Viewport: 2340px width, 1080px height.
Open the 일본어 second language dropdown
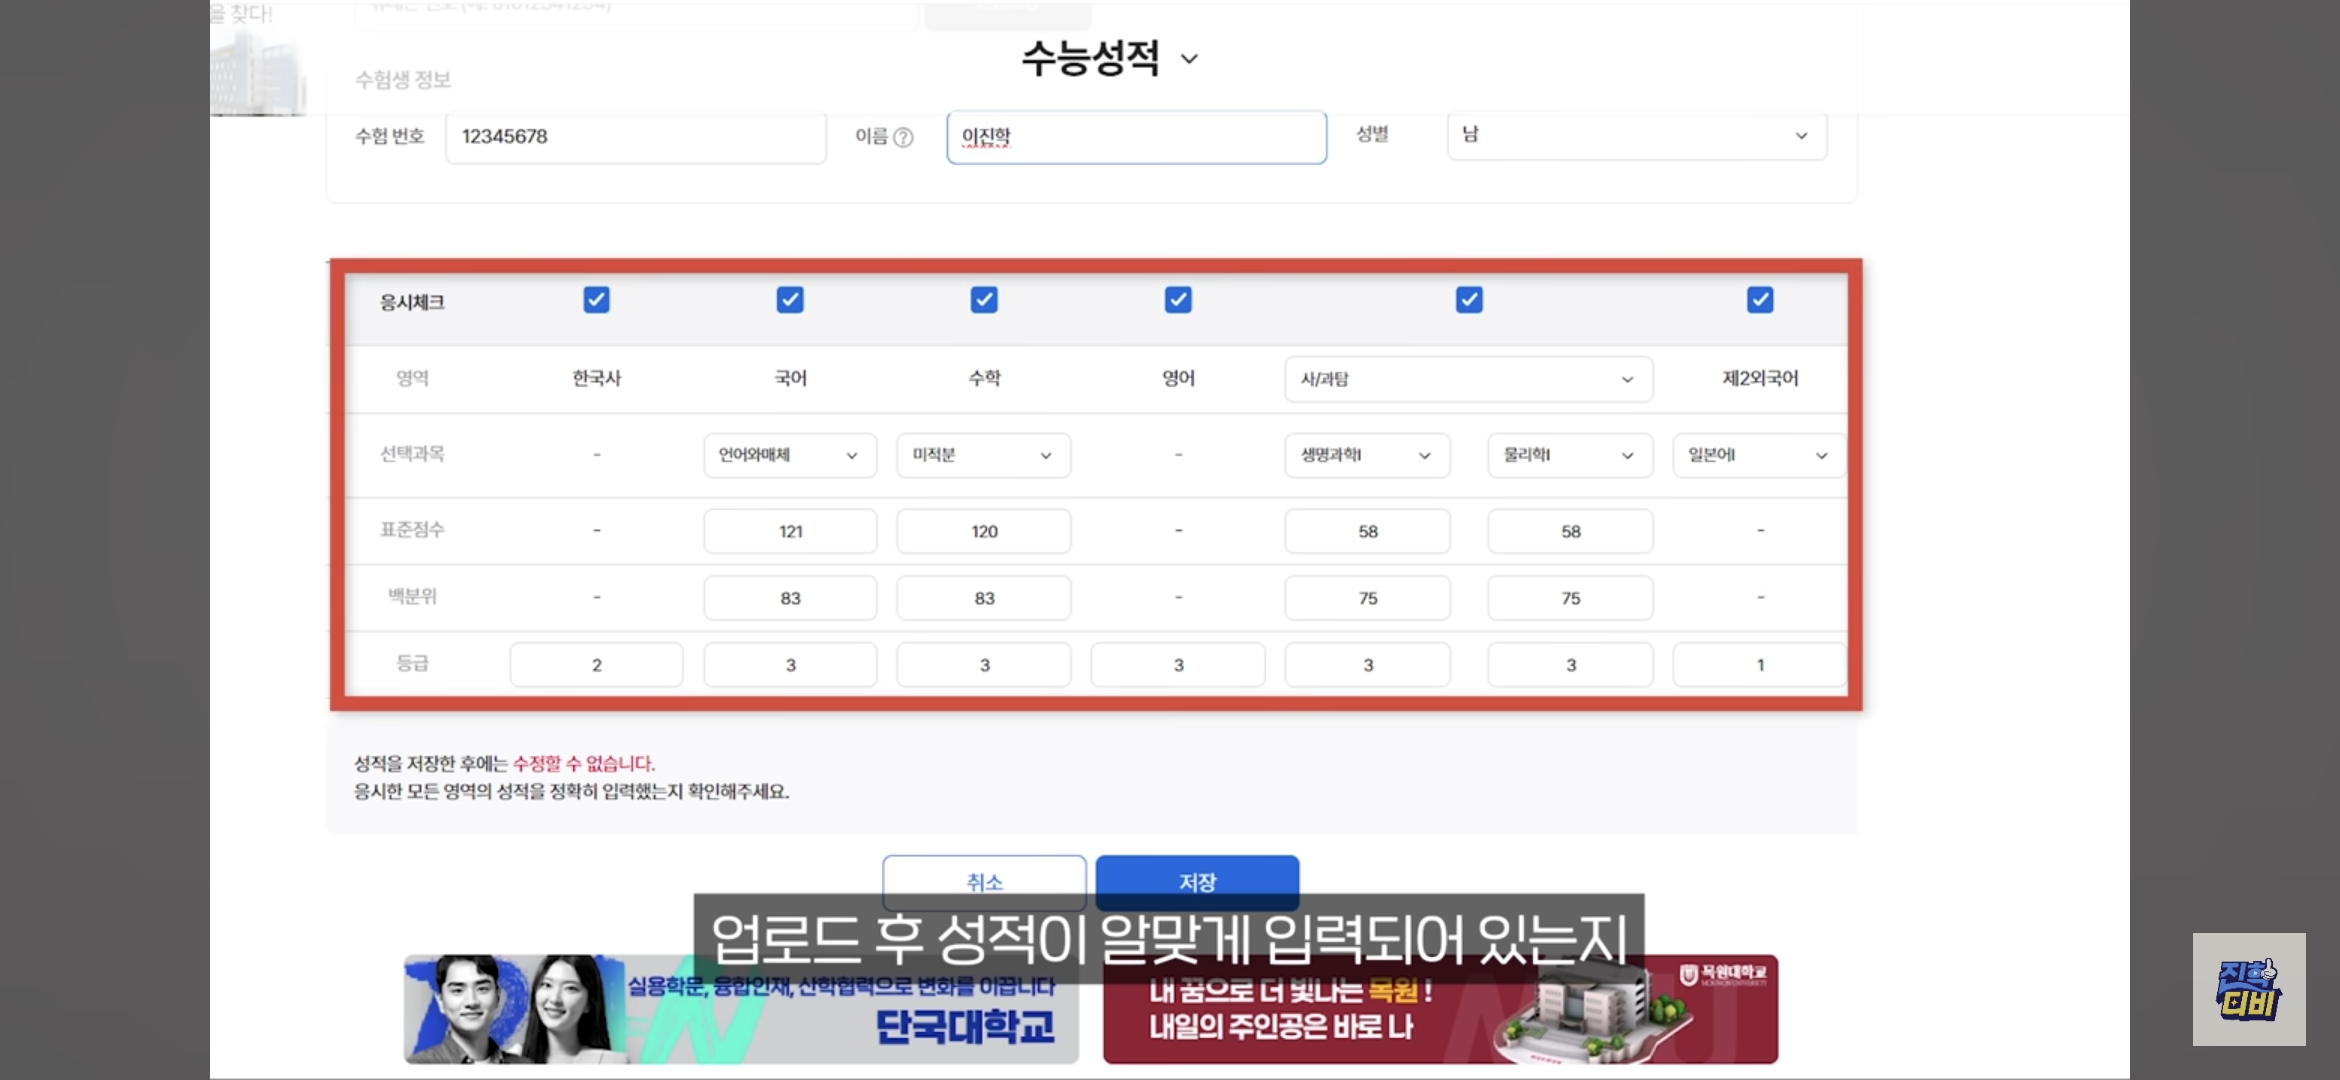tap(1758, 455)
